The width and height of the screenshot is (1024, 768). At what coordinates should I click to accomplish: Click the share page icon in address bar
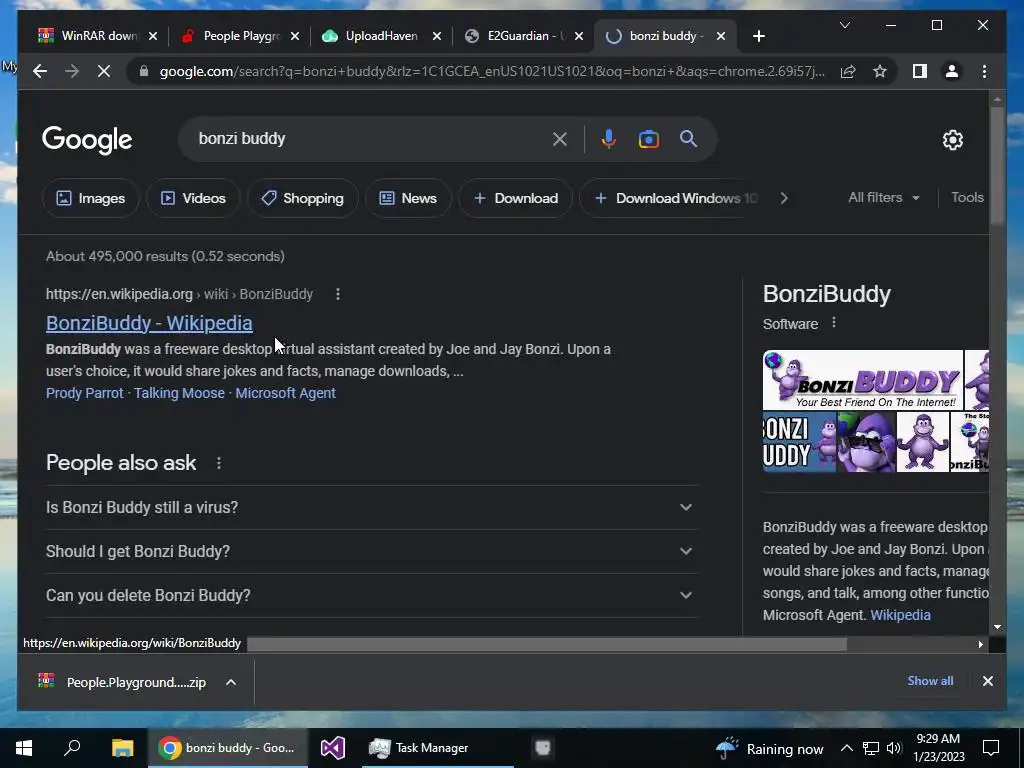tap(848, 71)
